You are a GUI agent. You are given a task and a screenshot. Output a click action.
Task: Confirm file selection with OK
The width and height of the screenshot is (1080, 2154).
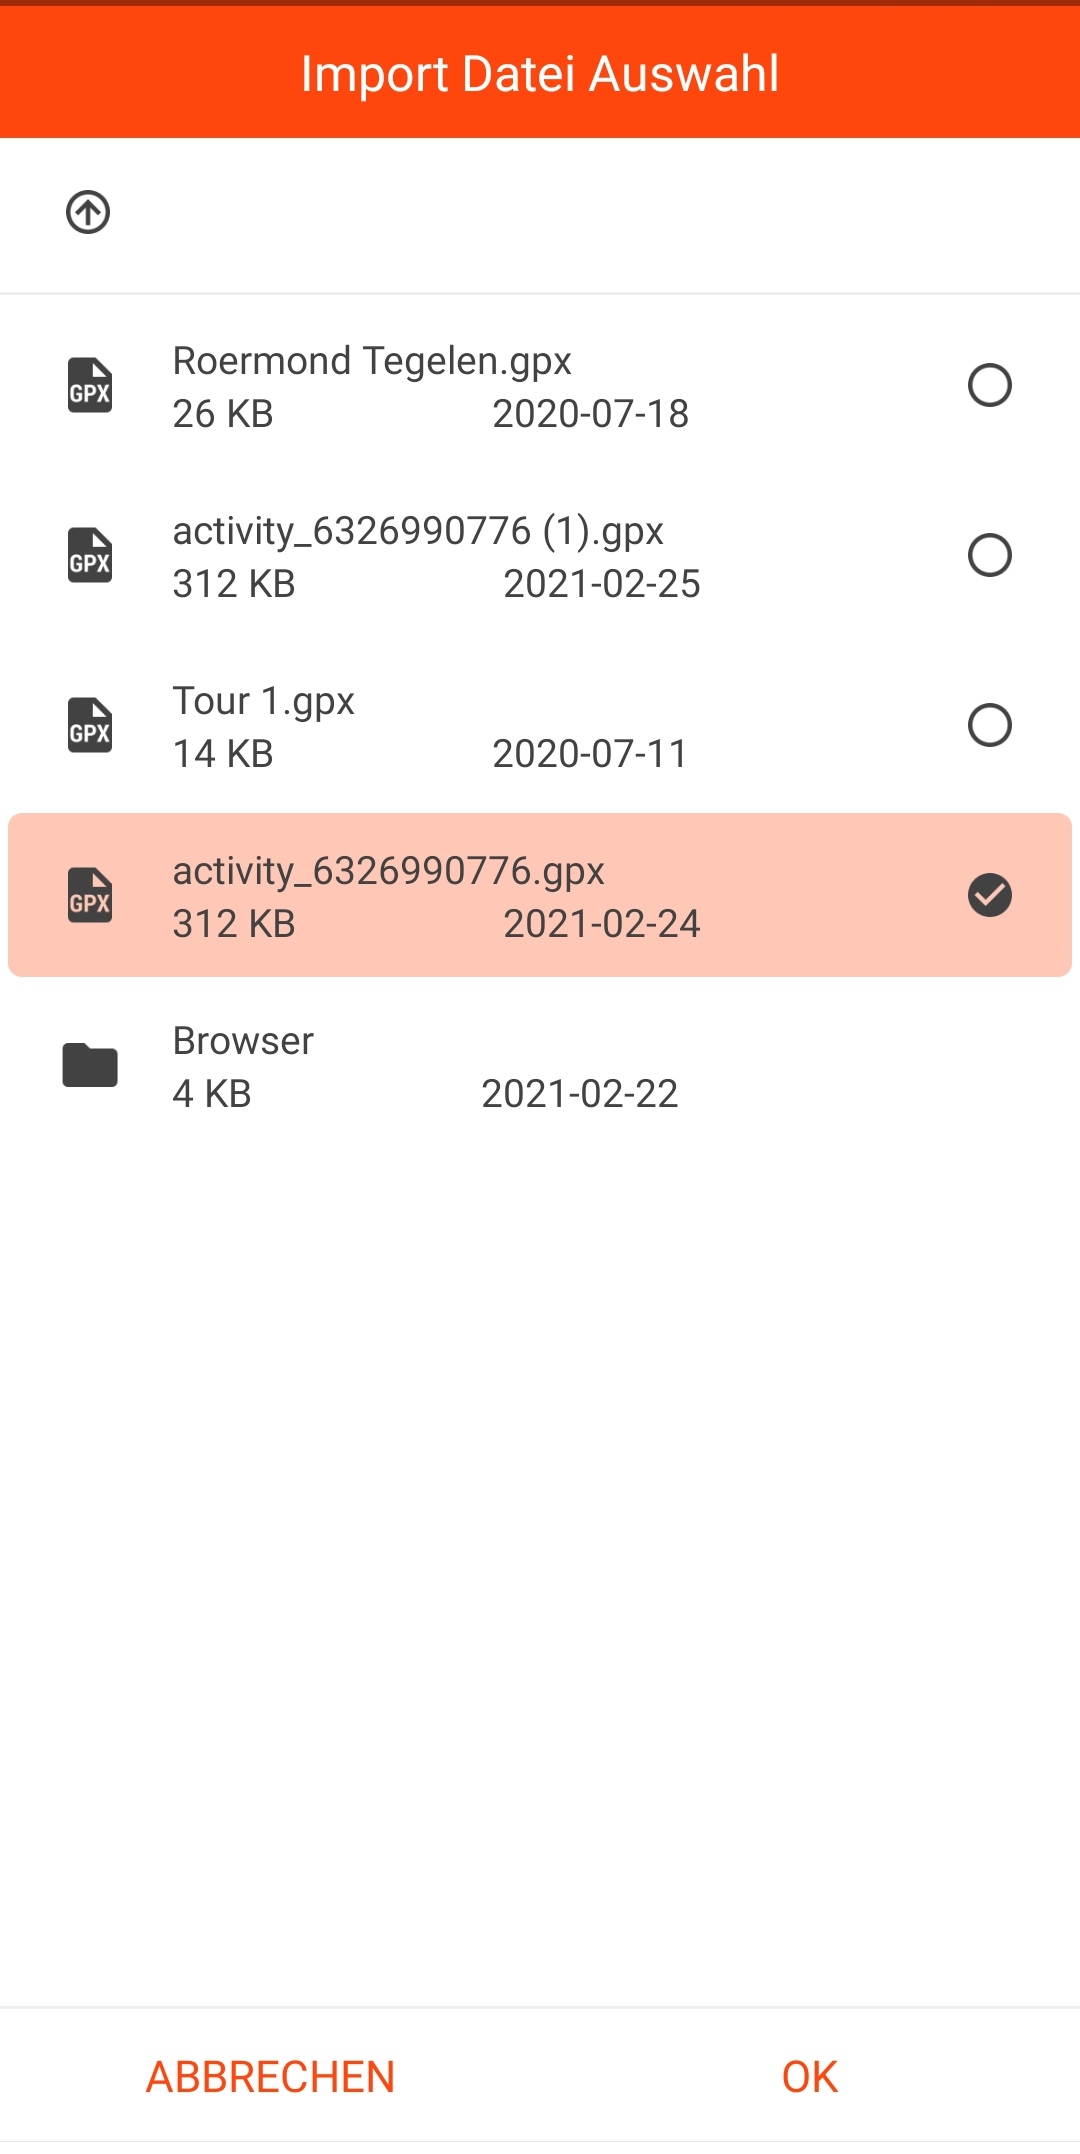tap(809, 2077)
